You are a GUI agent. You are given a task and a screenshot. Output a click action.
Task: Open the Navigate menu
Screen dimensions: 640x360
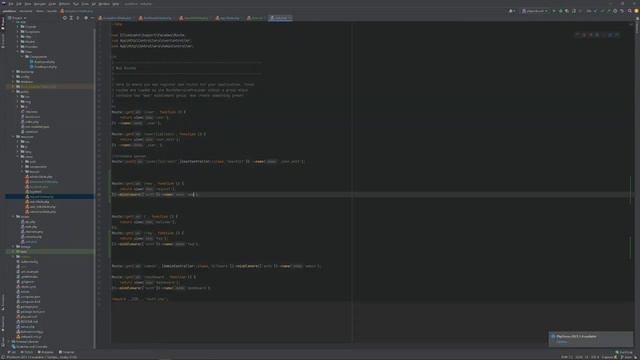tap(40, 4)
